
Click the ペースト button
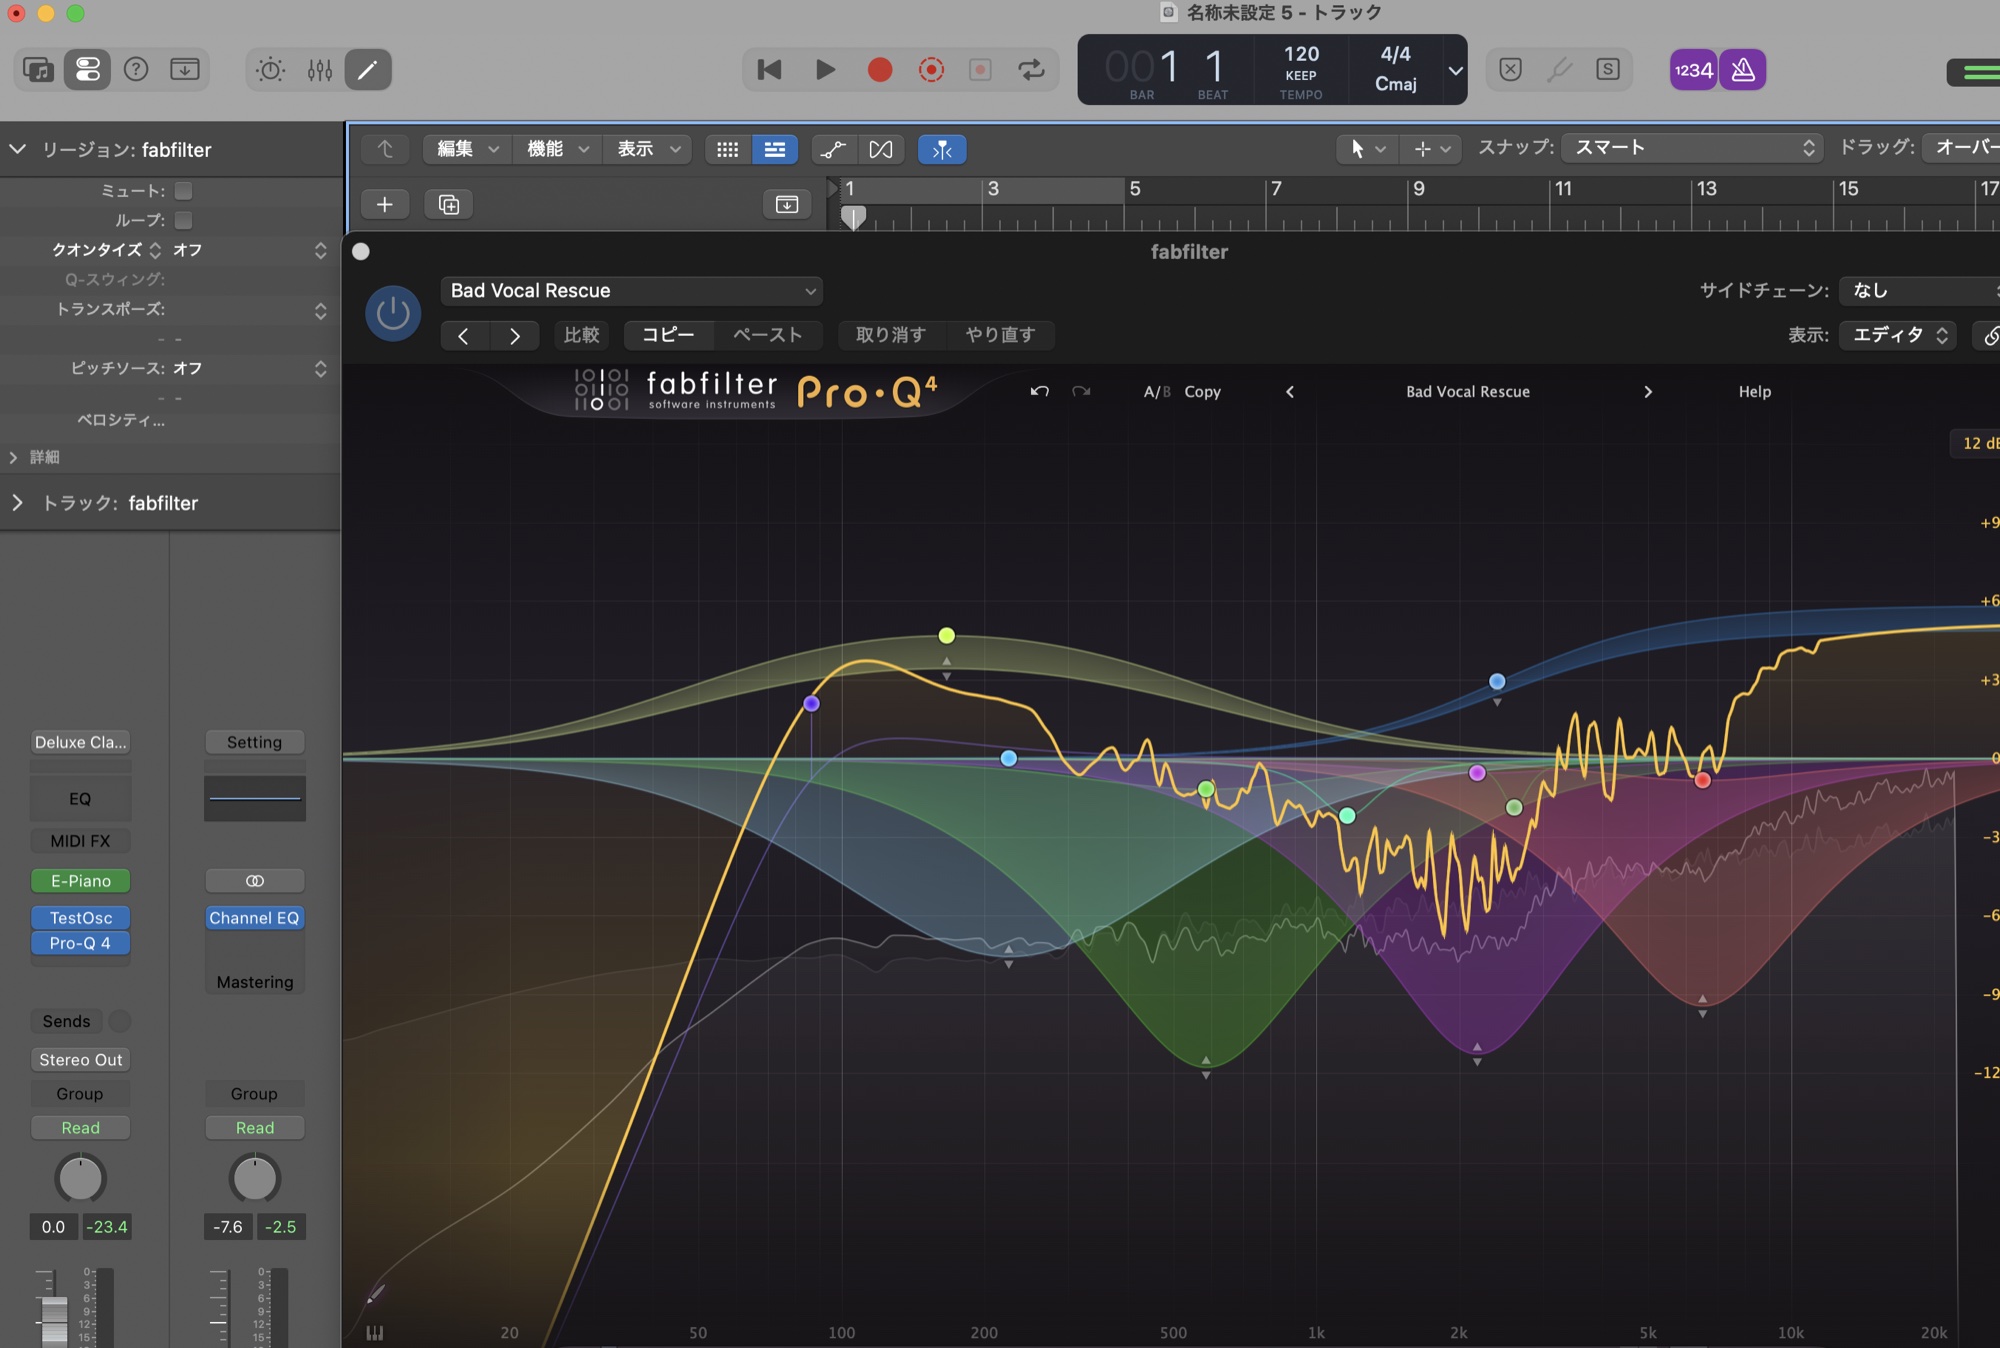[x=768, y=335]
